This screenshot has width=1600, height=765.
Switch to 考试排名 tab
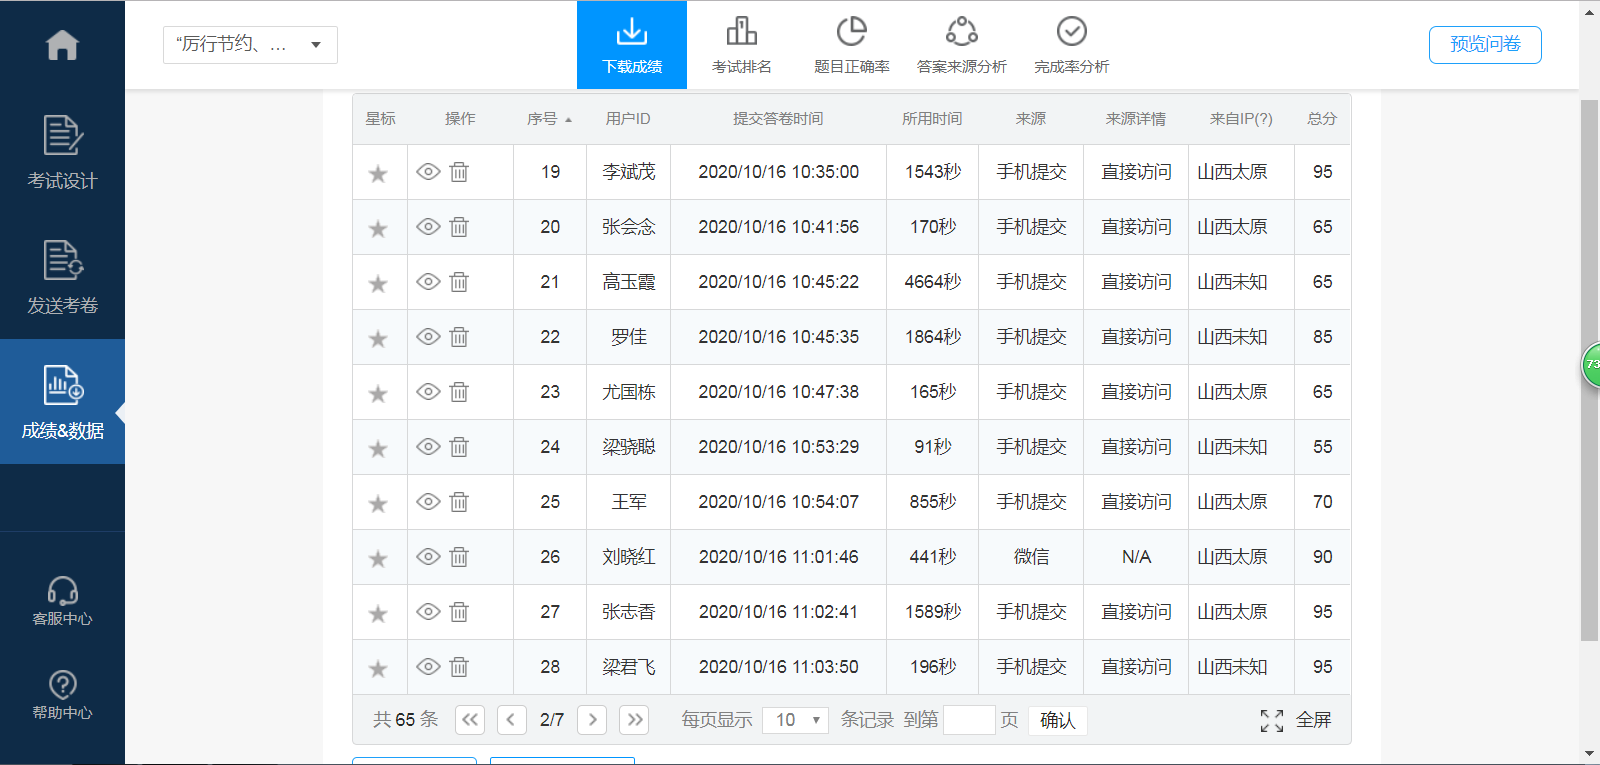click(741, 45)
